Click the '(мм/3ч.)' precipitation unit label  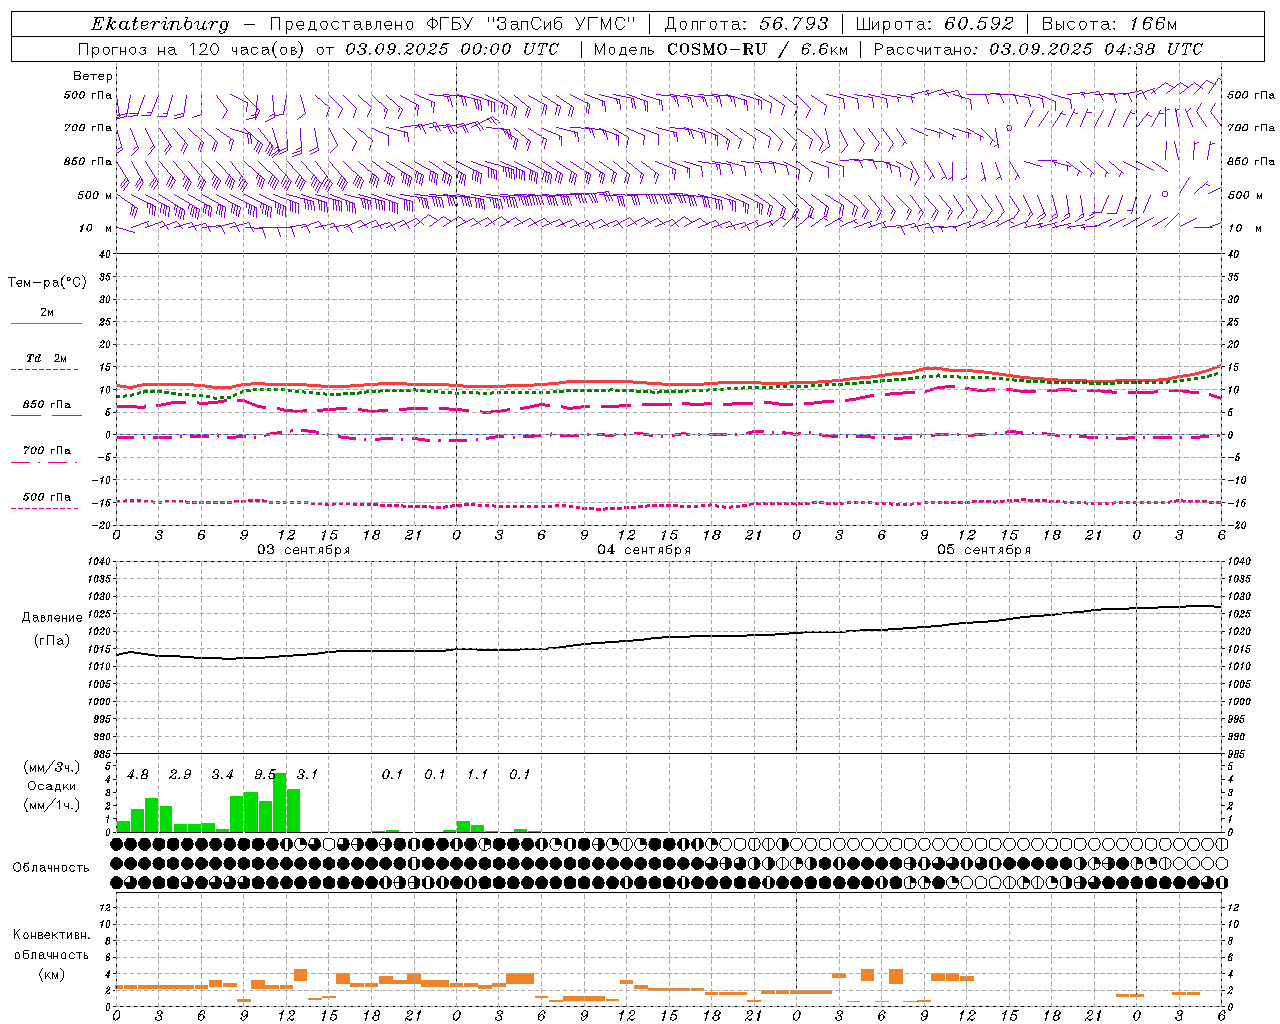point(52,767)
